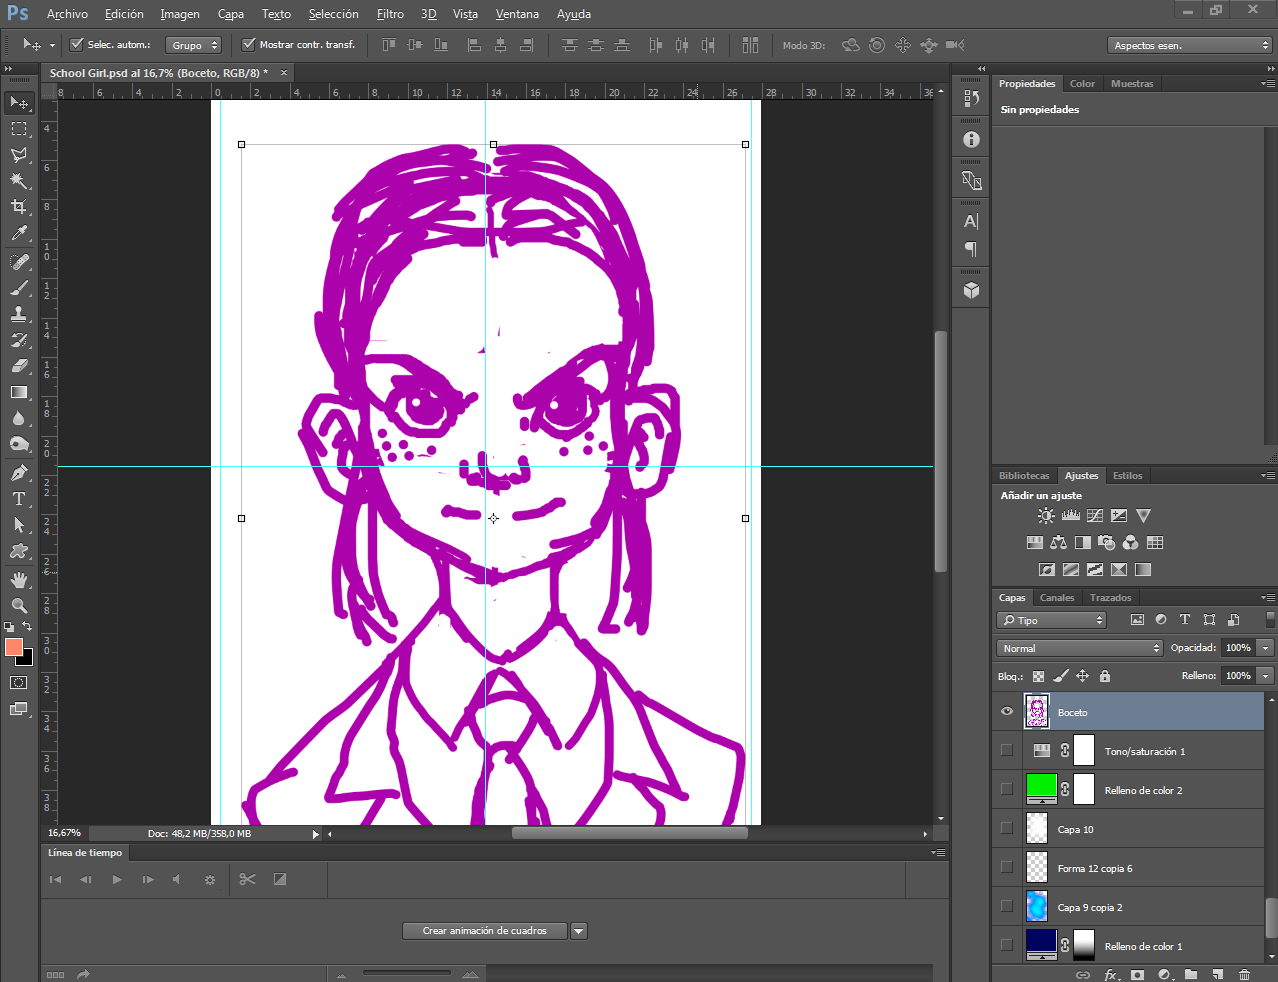Select the Move tool
The height and width of the screenshot is (982, 1278).
(x=19, y=103)
